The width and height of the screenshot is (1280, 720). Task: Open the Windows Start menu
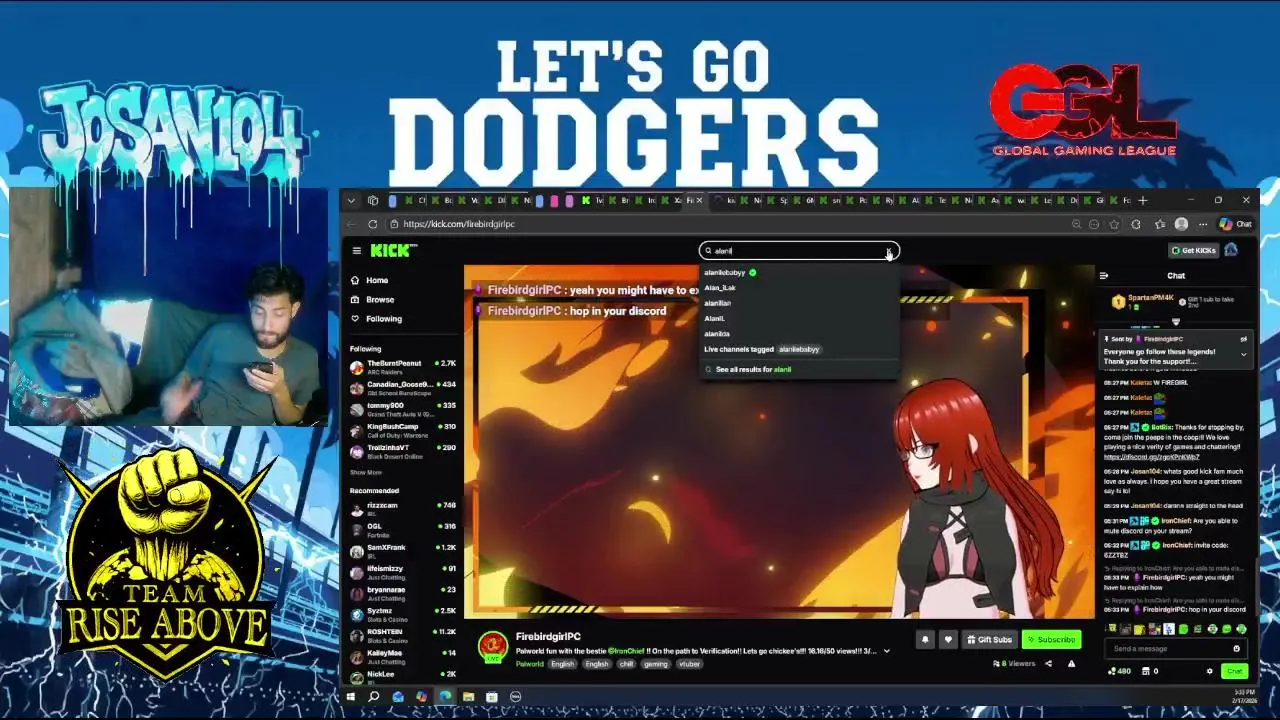[351, 696]
